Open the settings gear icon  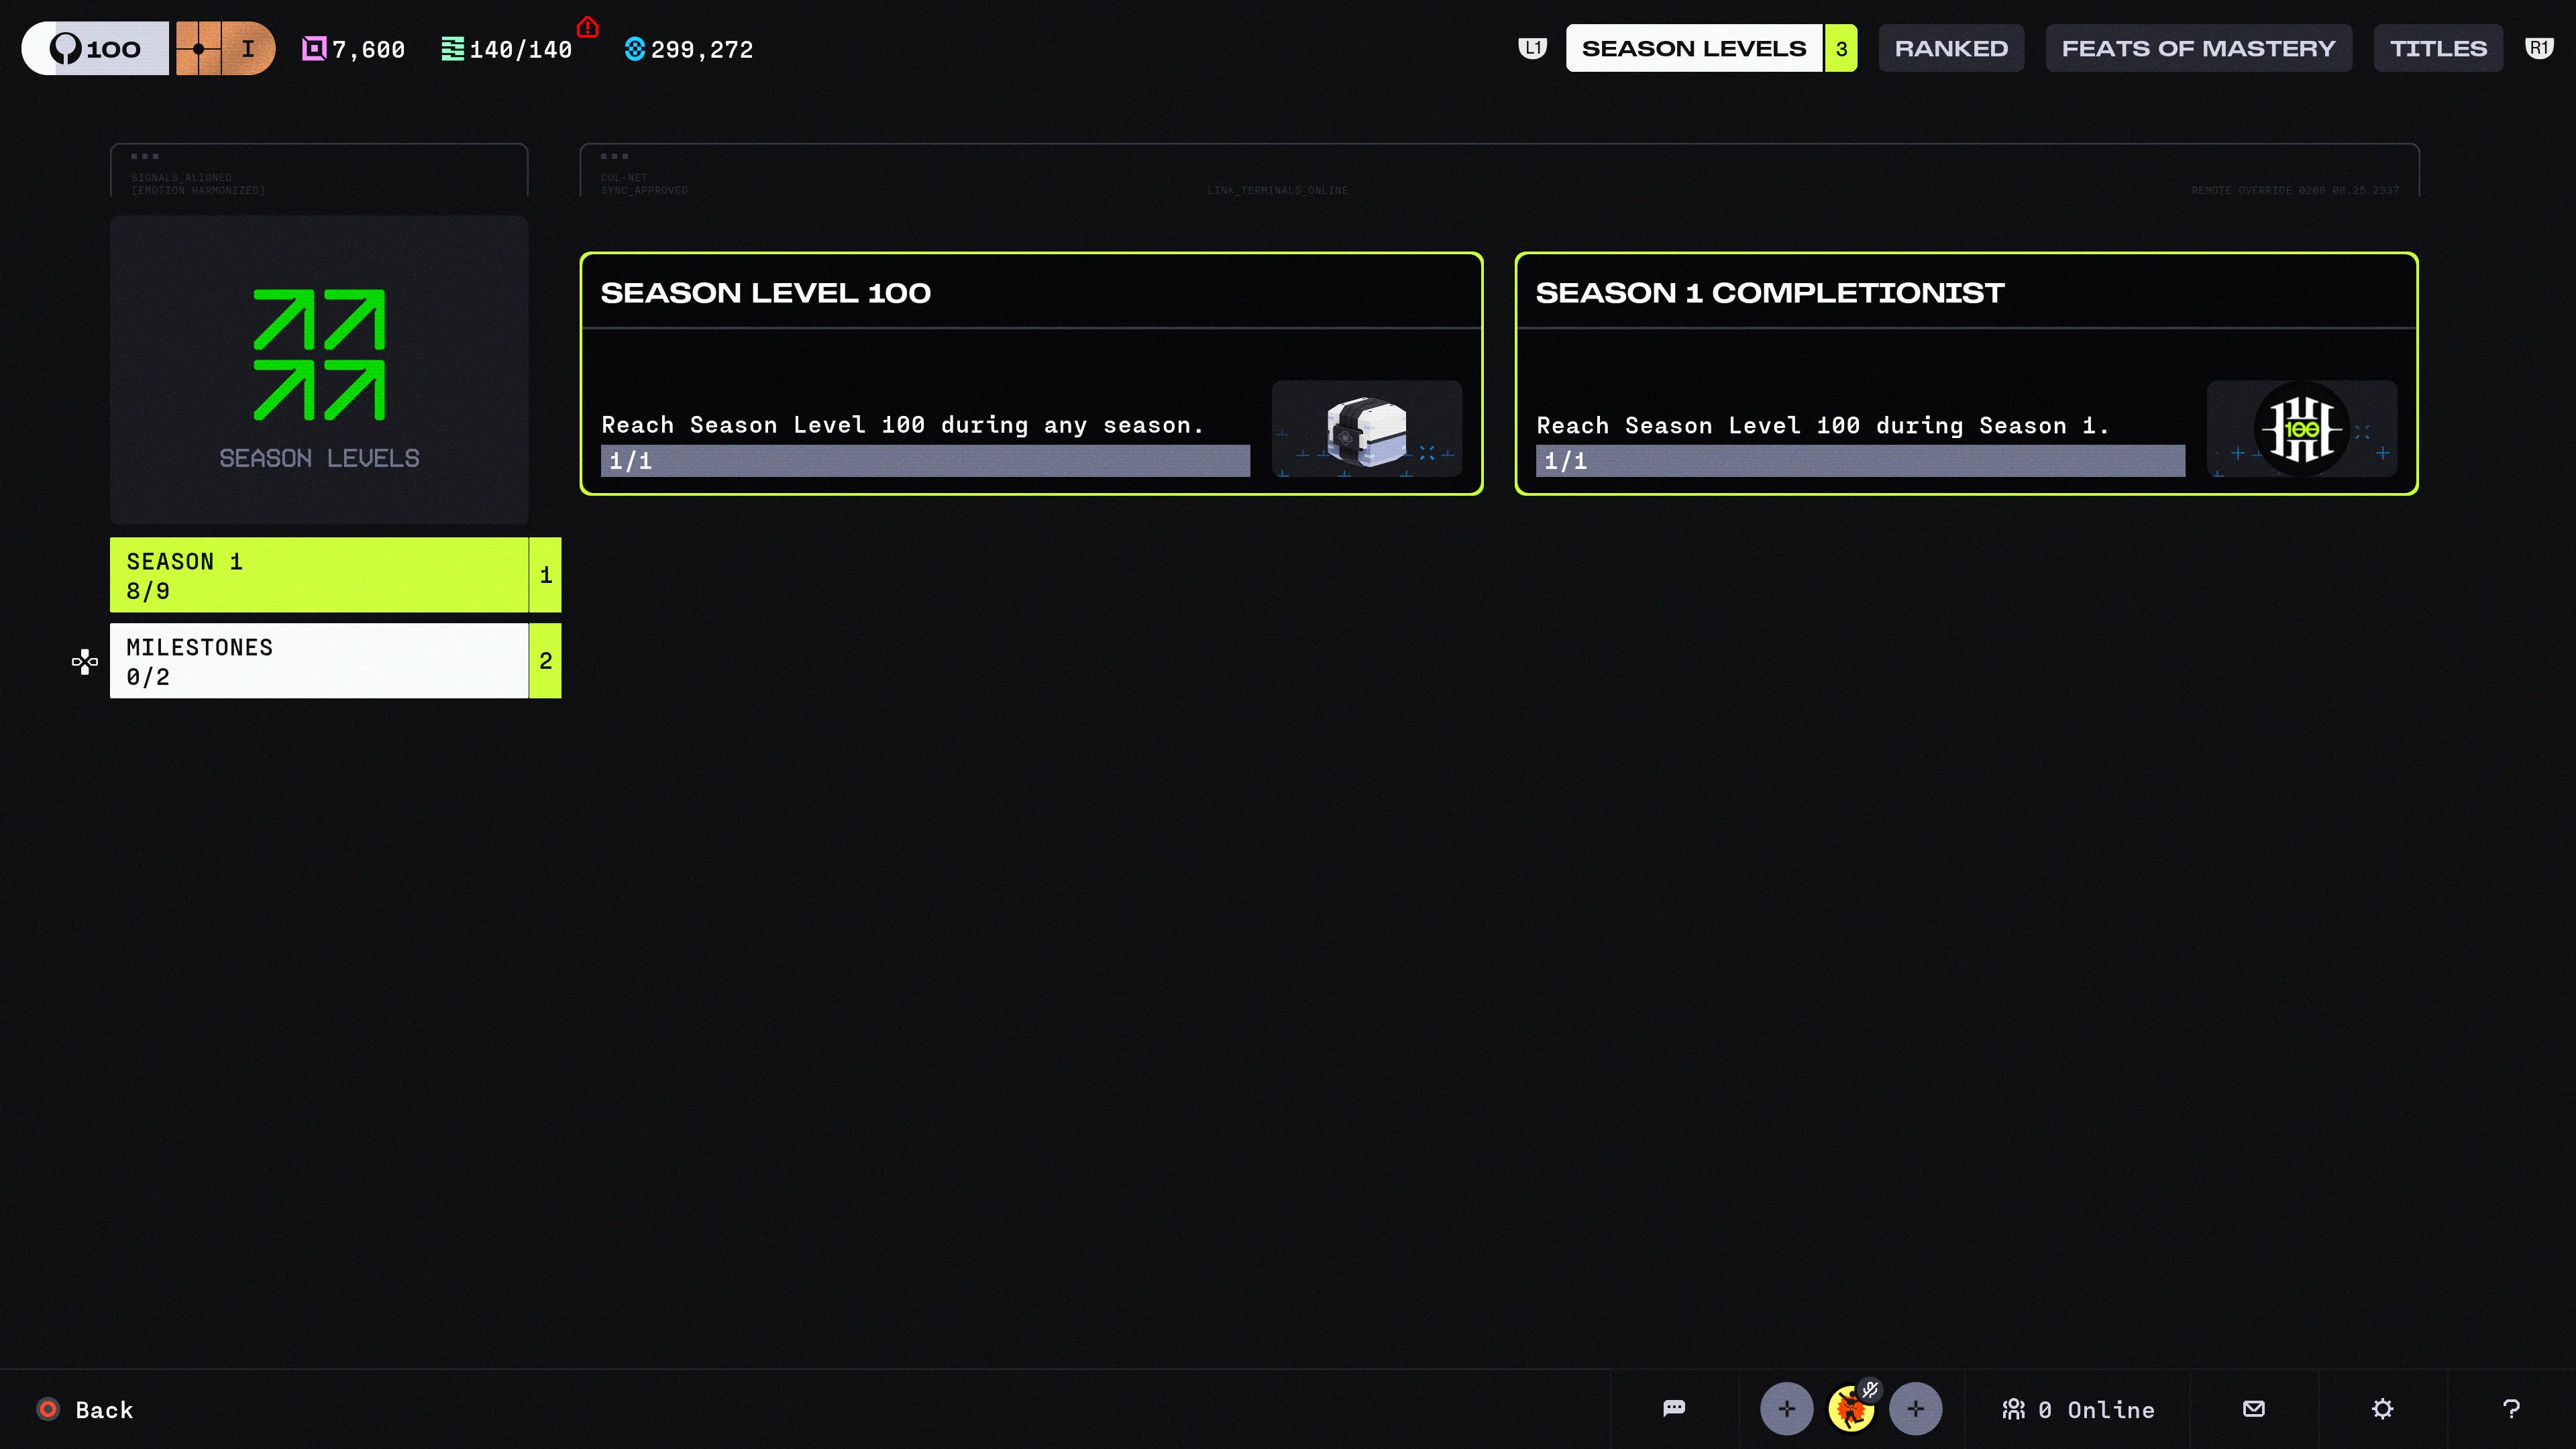2382,1408
